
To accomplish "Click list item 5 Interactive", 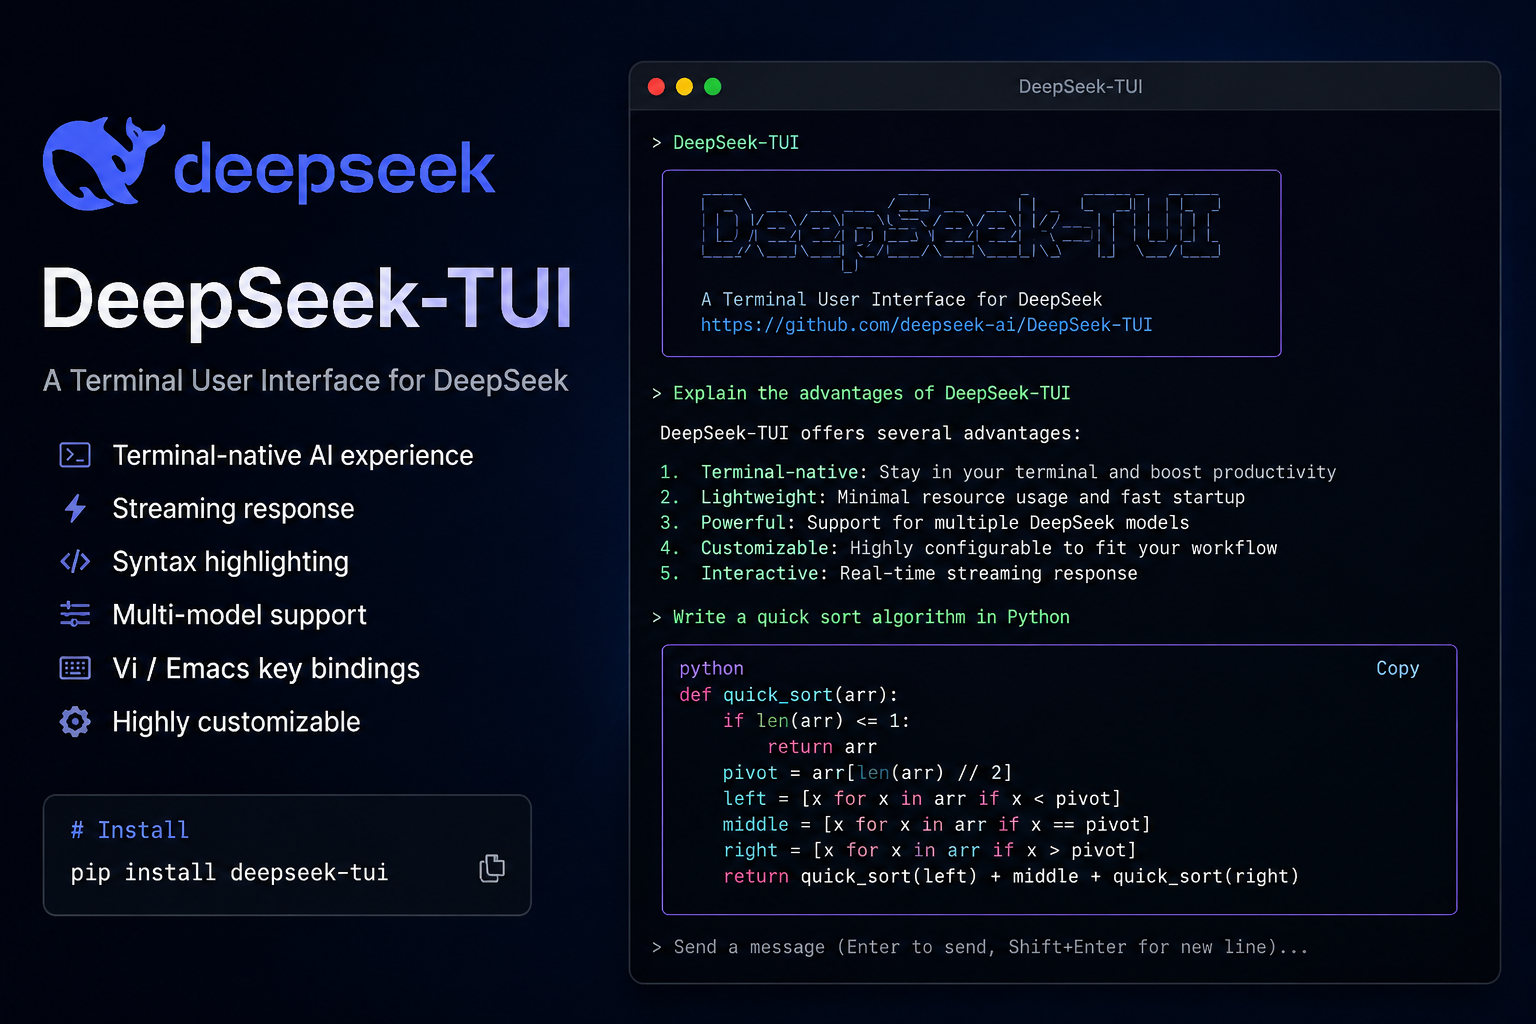I will point(899,573).
